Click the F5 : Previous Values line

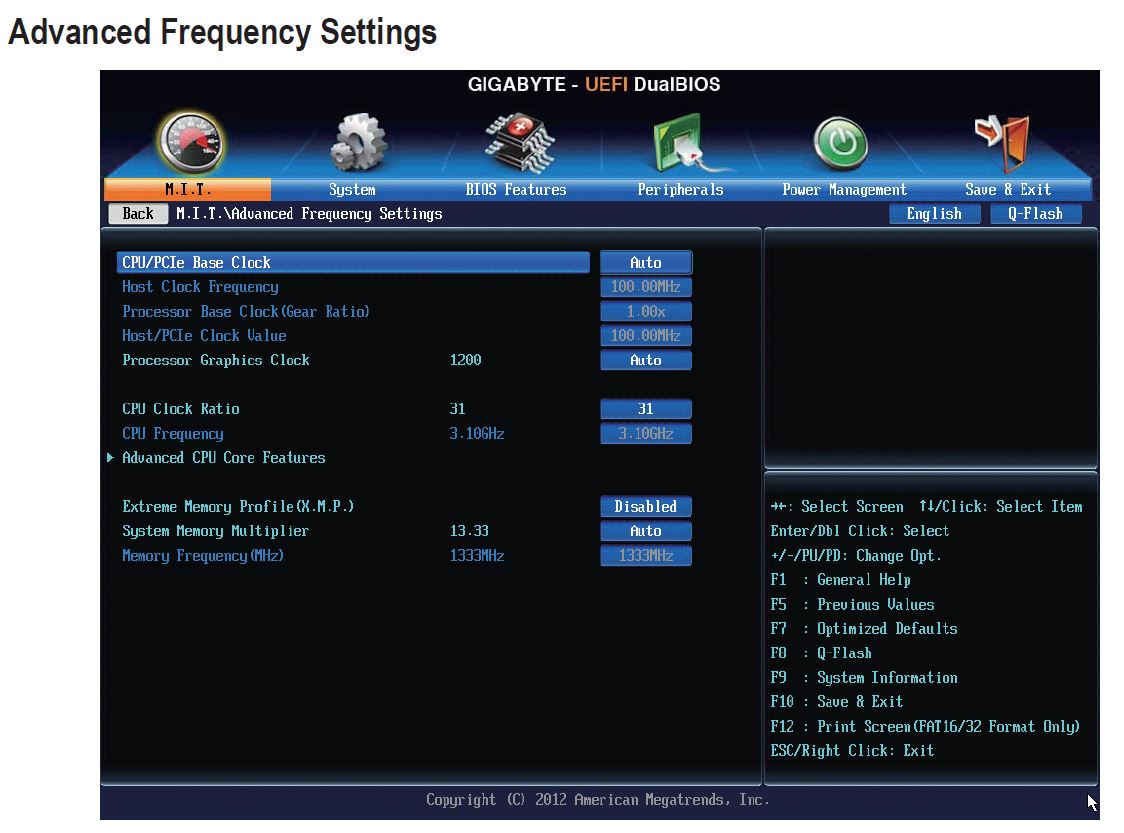[x=852, y=604]
